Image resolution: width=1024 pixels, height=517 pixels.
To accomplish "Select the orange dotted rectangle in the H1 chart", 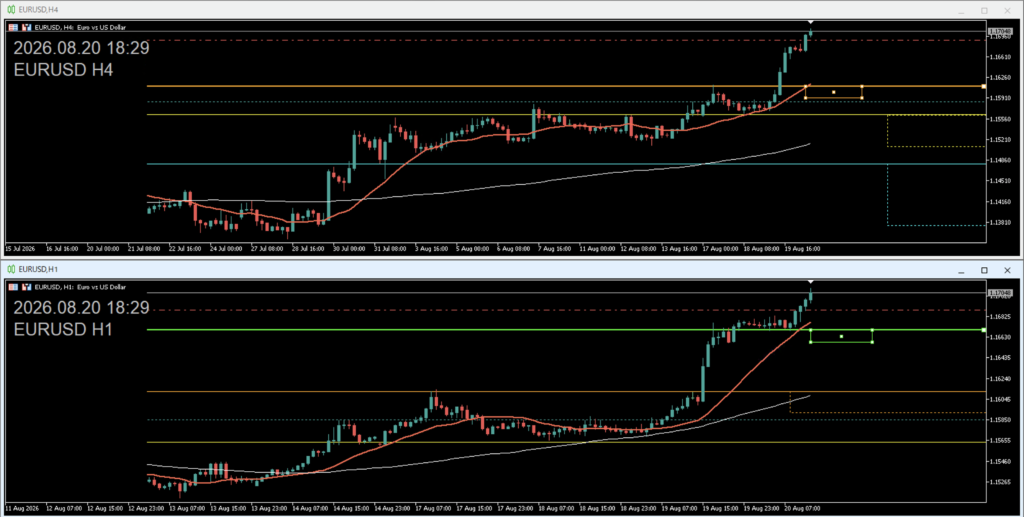I will 888,402.
